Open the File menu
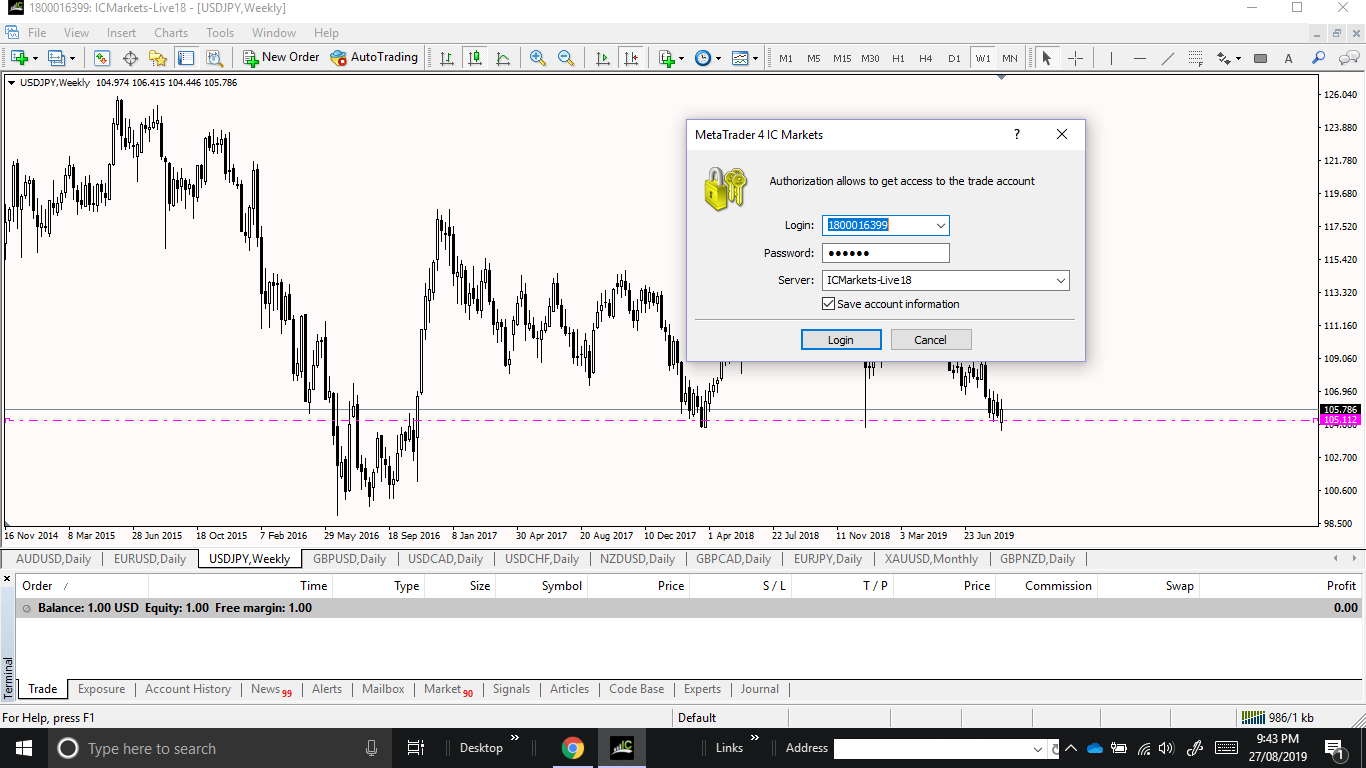The image size is (1366, 768). tap(37, 33)
